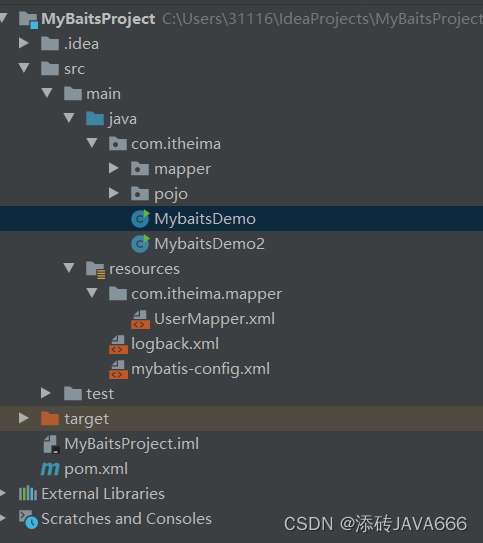The width and height of the screenshot is (483, 543).
Task: Click the orange target folder icon
Action: coord(50,418)
